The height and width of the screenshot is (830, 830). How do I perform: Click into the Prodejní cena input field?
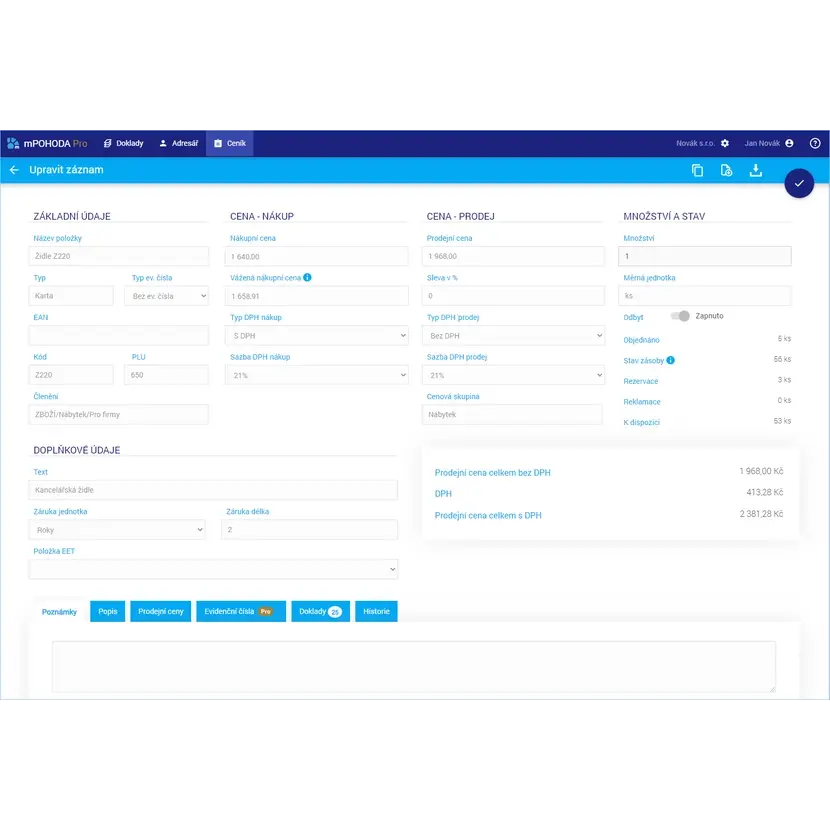514,257
